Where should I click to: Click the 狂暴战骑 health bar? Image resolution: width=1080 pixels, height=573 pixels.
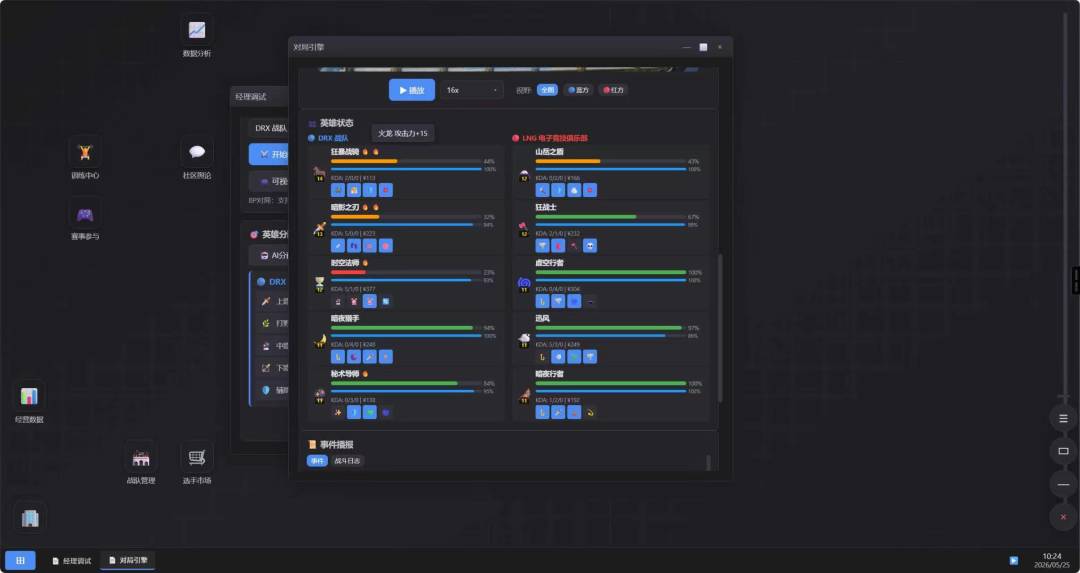(406, 161)
